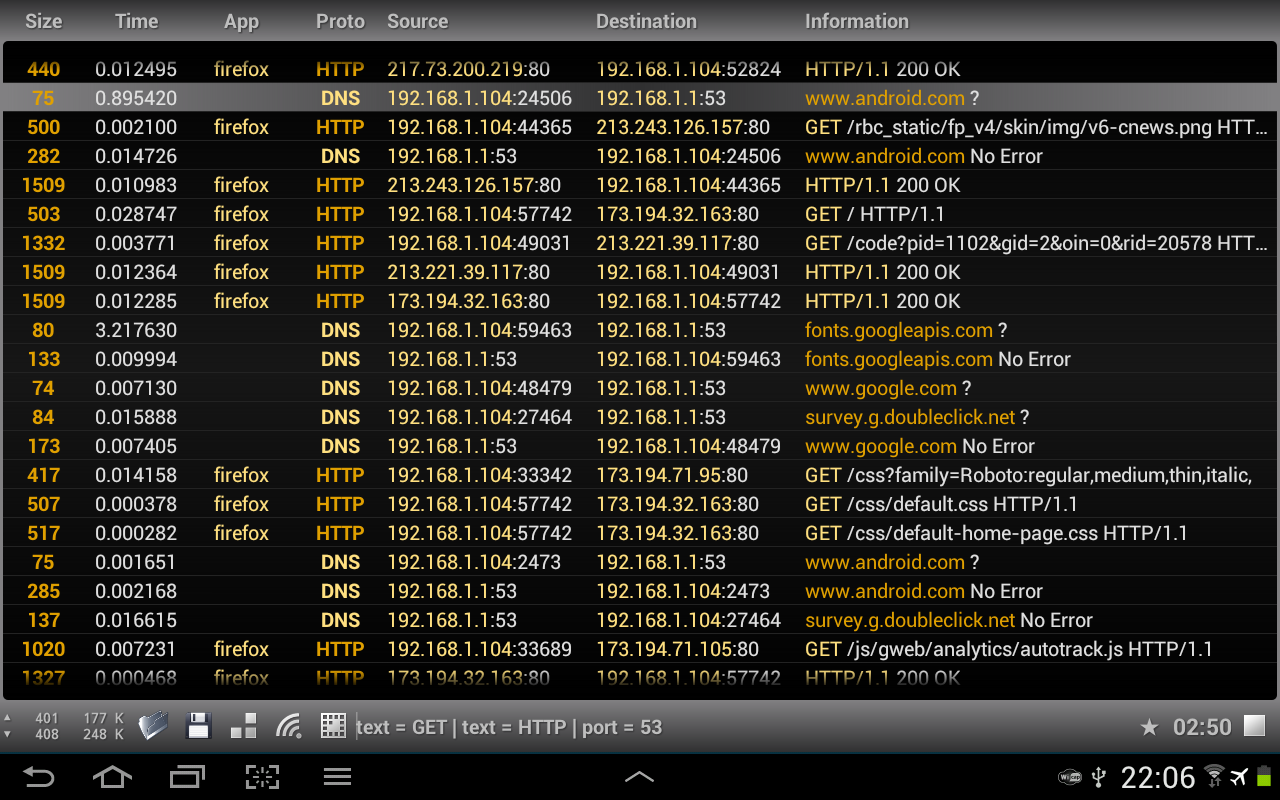Select the GET /rbc_static/fp_v4 request row
Image resolution: width=1280 pixels, height=800 pixels.
point(640,127)
